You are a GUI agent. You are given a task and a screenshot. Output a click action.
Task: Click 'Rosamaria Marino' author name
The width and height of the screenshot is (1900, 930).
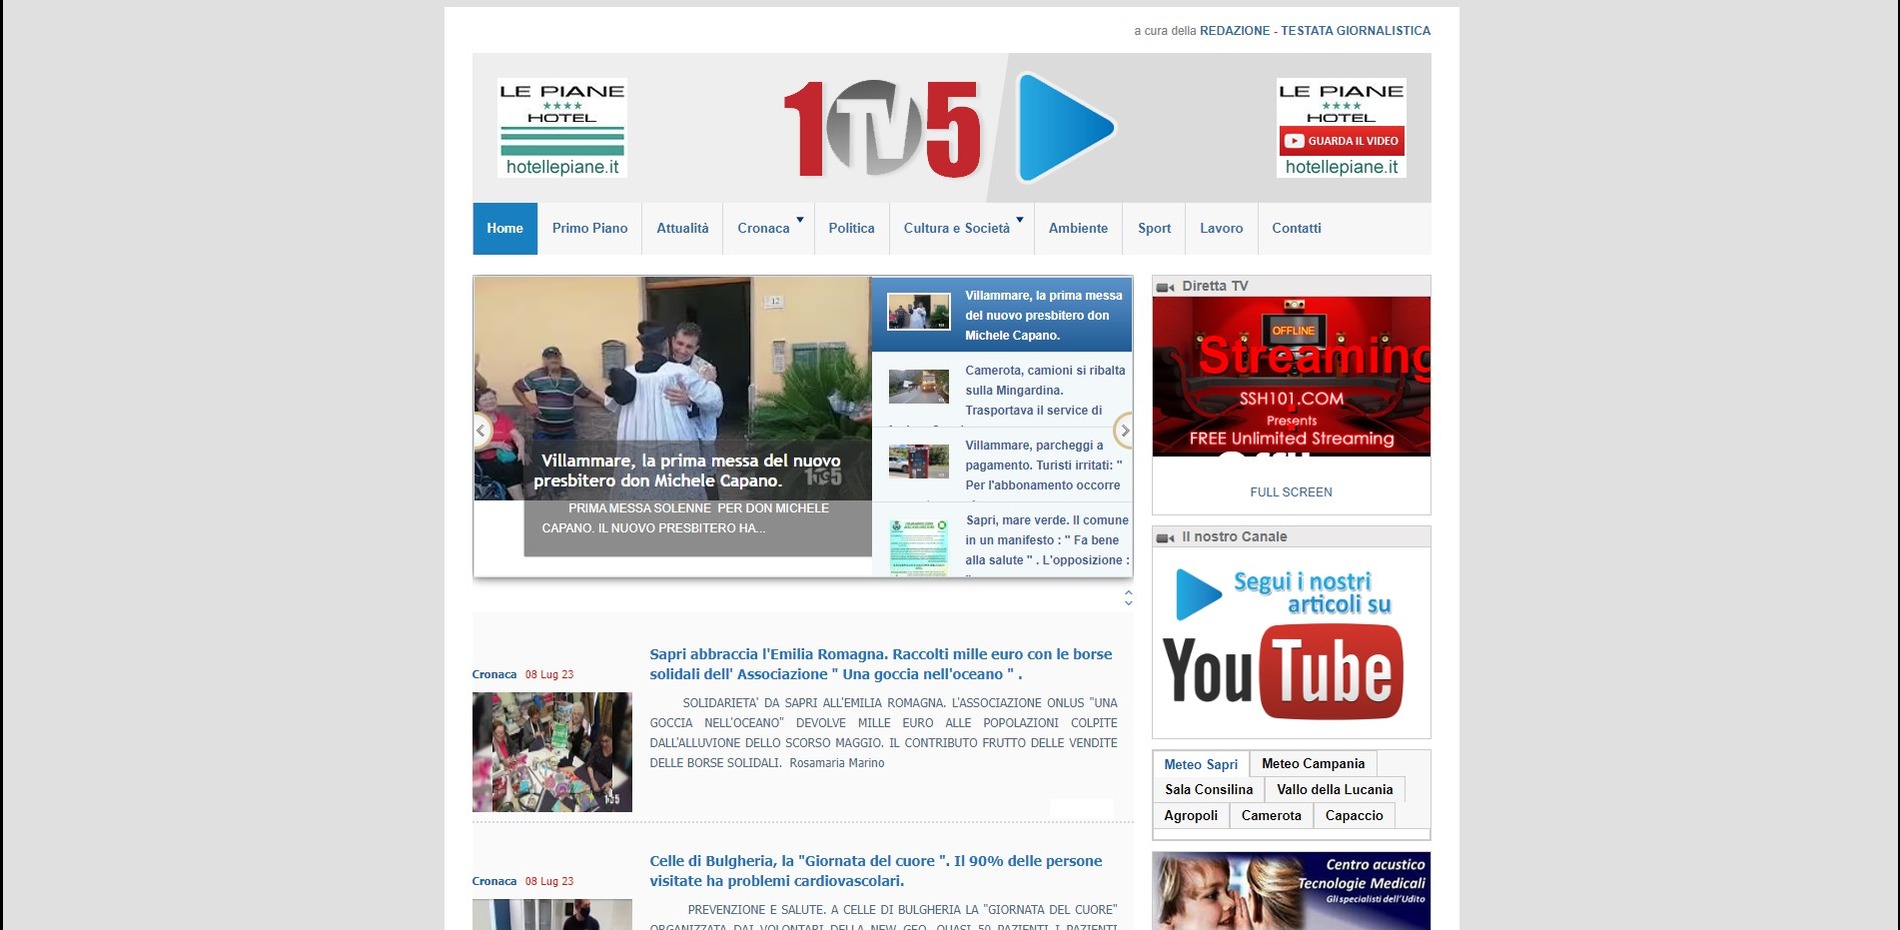837,763
